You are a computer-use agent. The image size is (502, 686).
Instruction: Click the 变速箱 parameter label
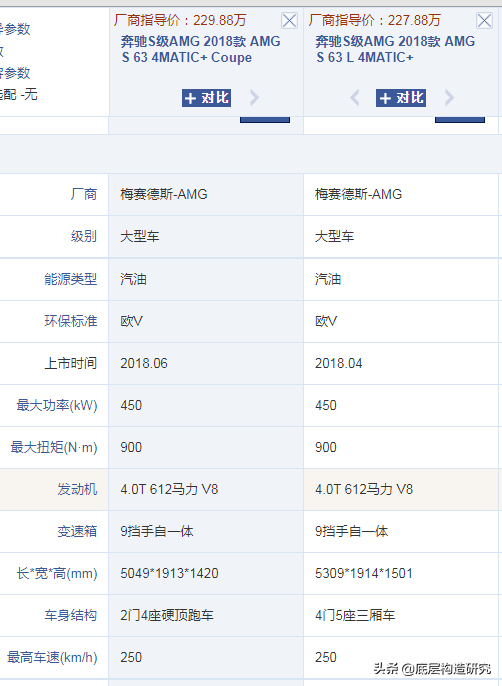[77, 531]
